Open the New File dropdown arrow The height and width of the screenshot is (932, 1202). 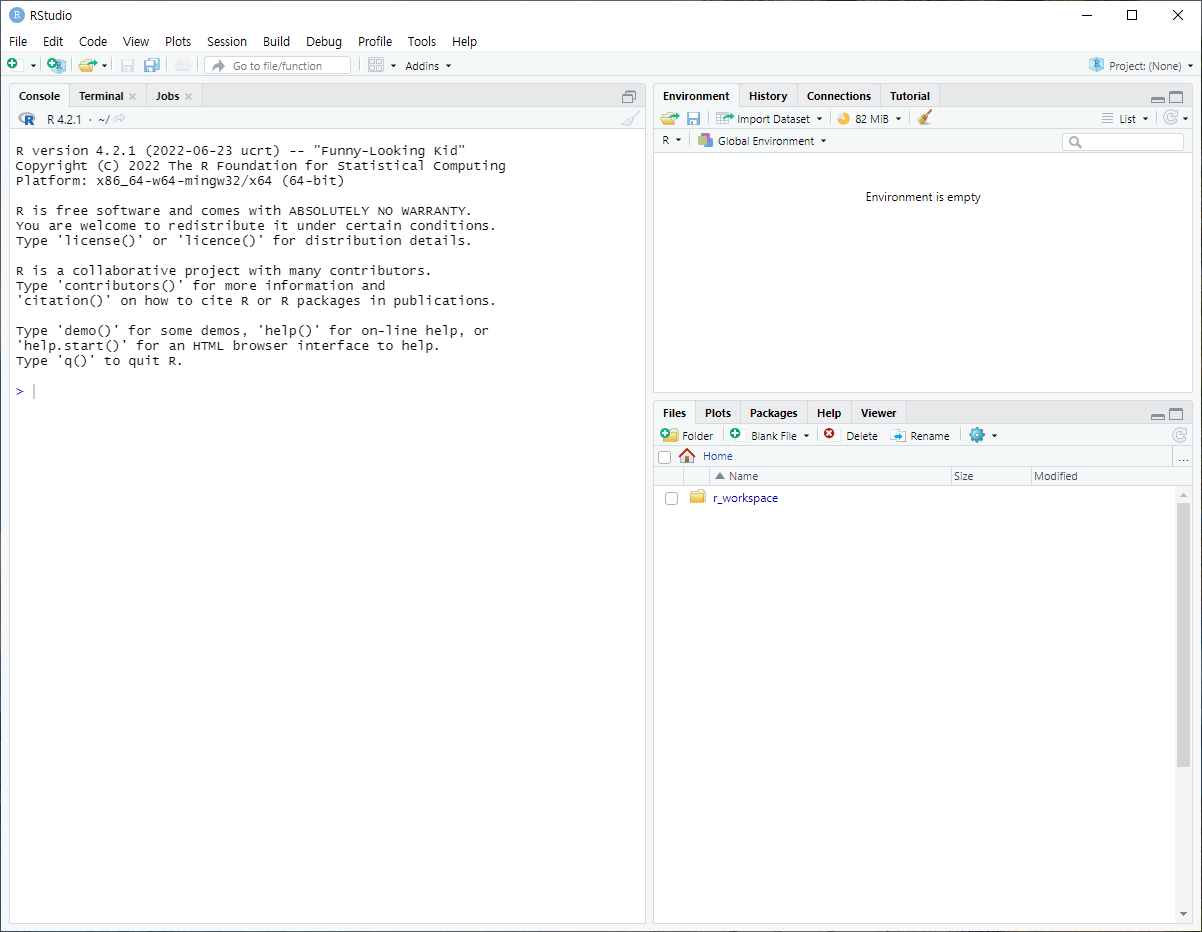pyautogui.click(x=33, y=66)
